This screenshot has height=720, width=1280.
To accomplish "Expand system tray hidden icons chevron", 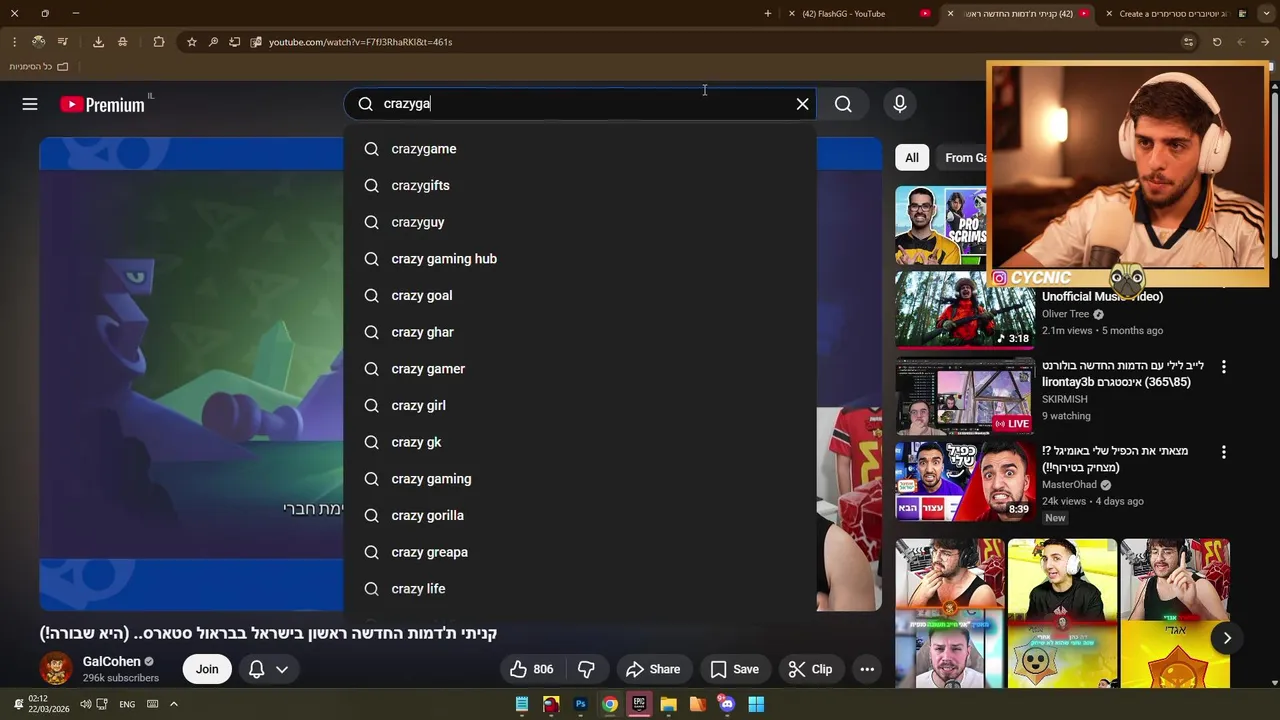I will pos(173,704).
